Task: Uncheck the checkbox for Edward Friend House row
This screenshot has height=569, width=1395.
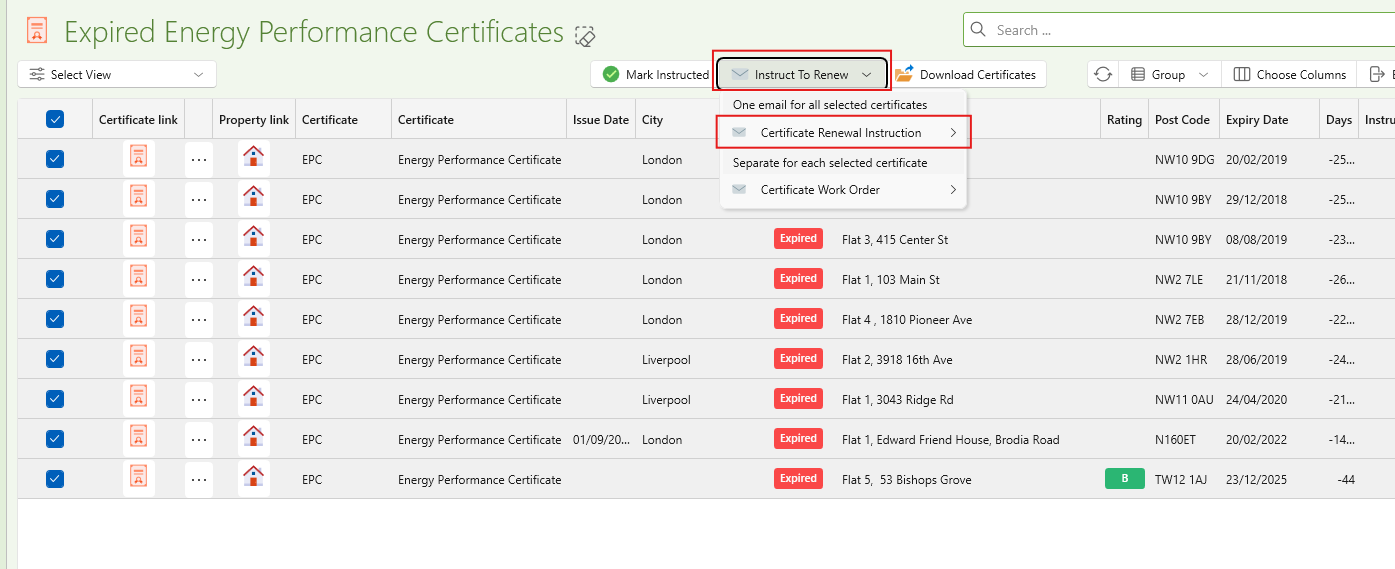Action: click(x=55, y=439)
